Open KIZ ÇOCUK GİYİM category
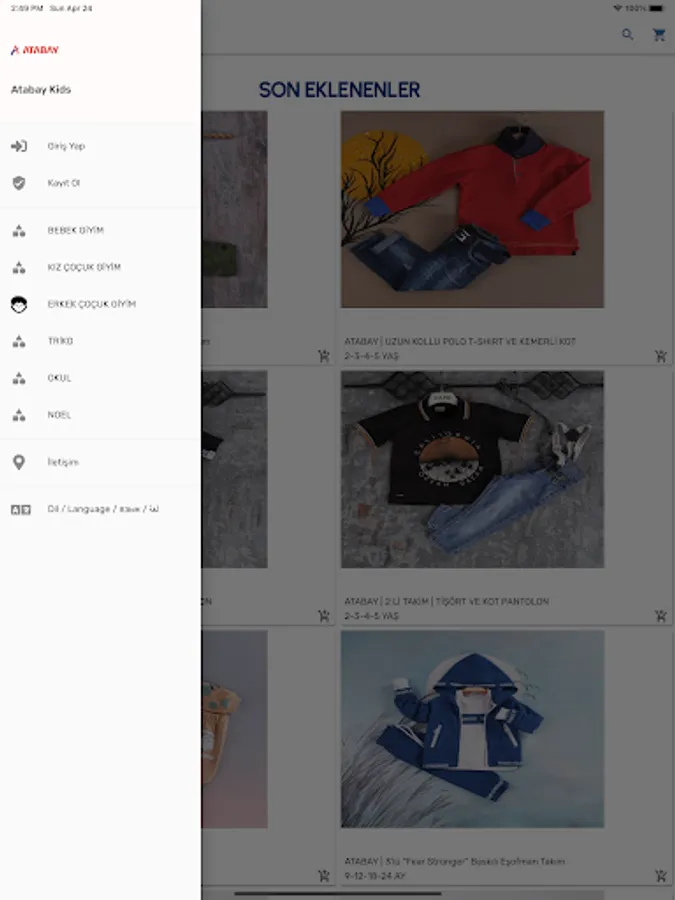 100,267
